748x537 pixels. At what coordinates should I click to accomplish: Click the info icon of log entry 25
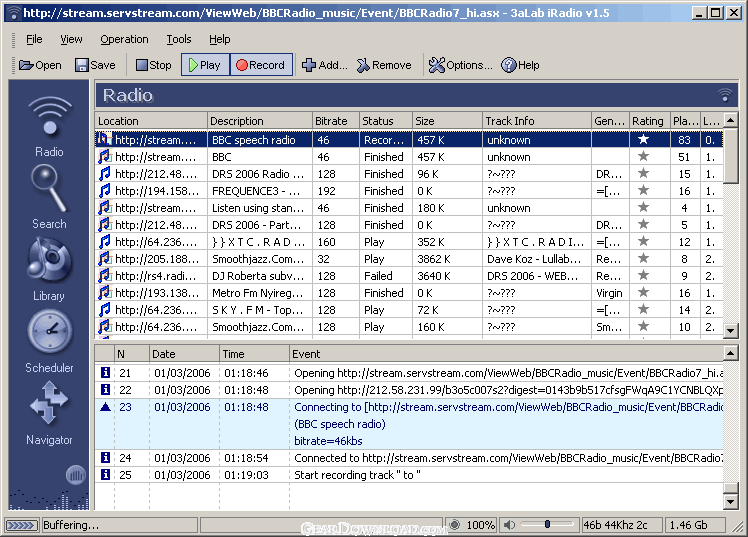tap(105, 475)
